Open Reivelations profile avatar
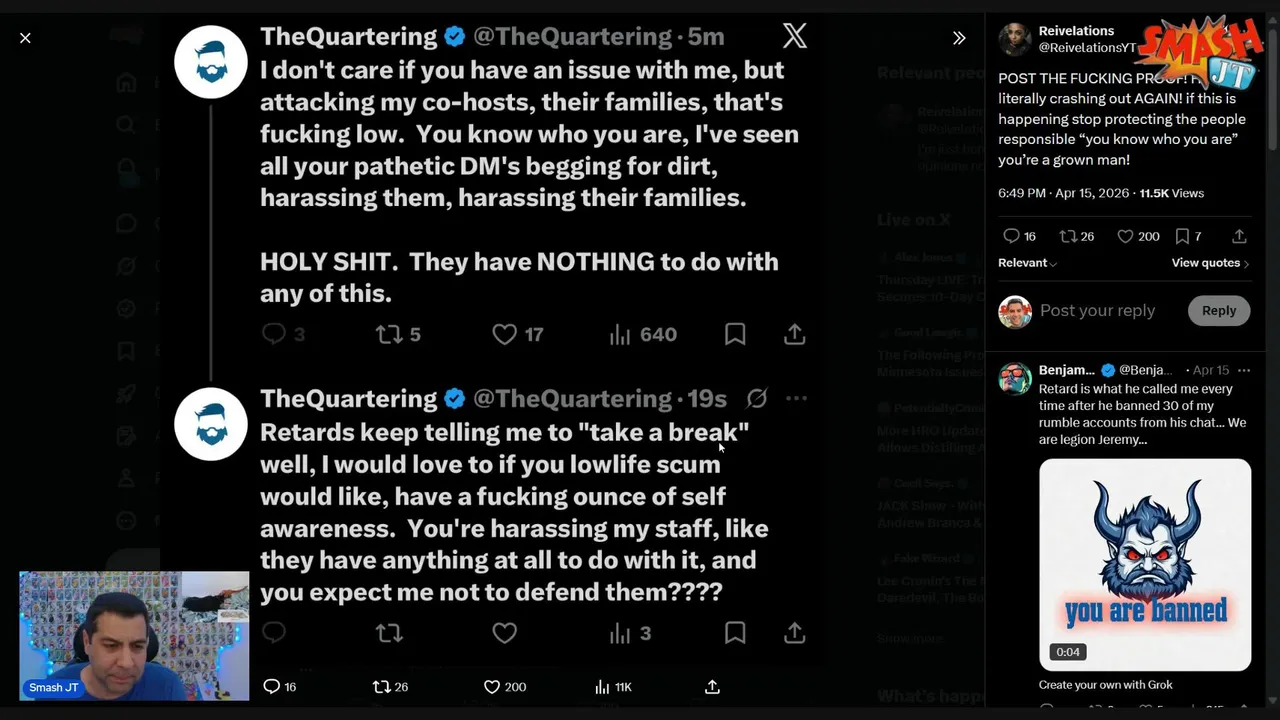The image size is (1280, 720). (x=1014, y=40)
